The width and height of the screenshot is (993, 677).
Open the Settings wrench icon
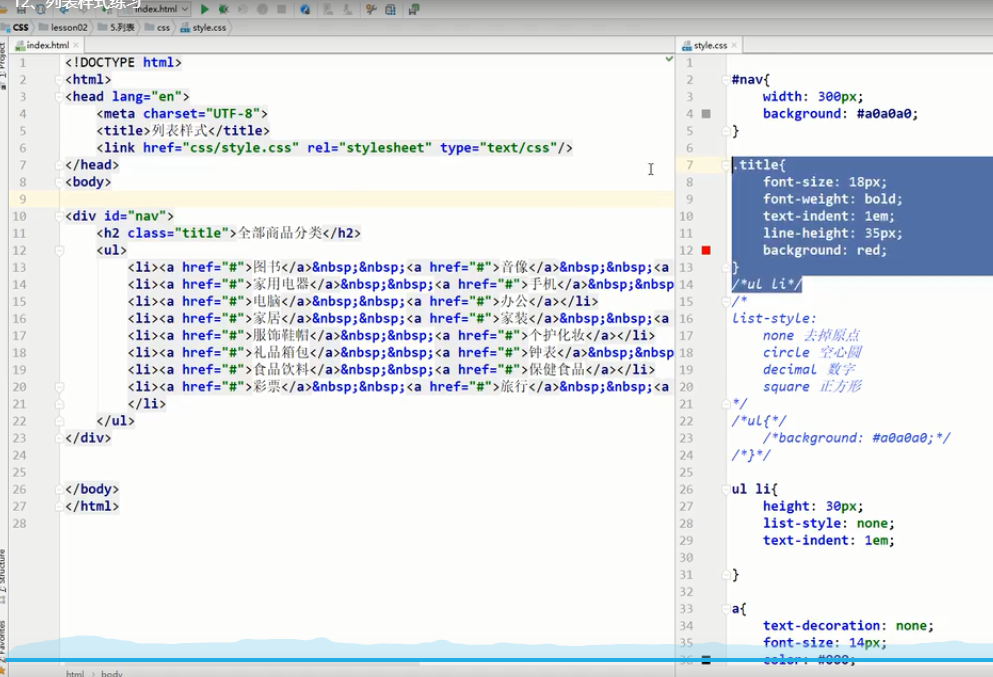[x=371, y=9]
